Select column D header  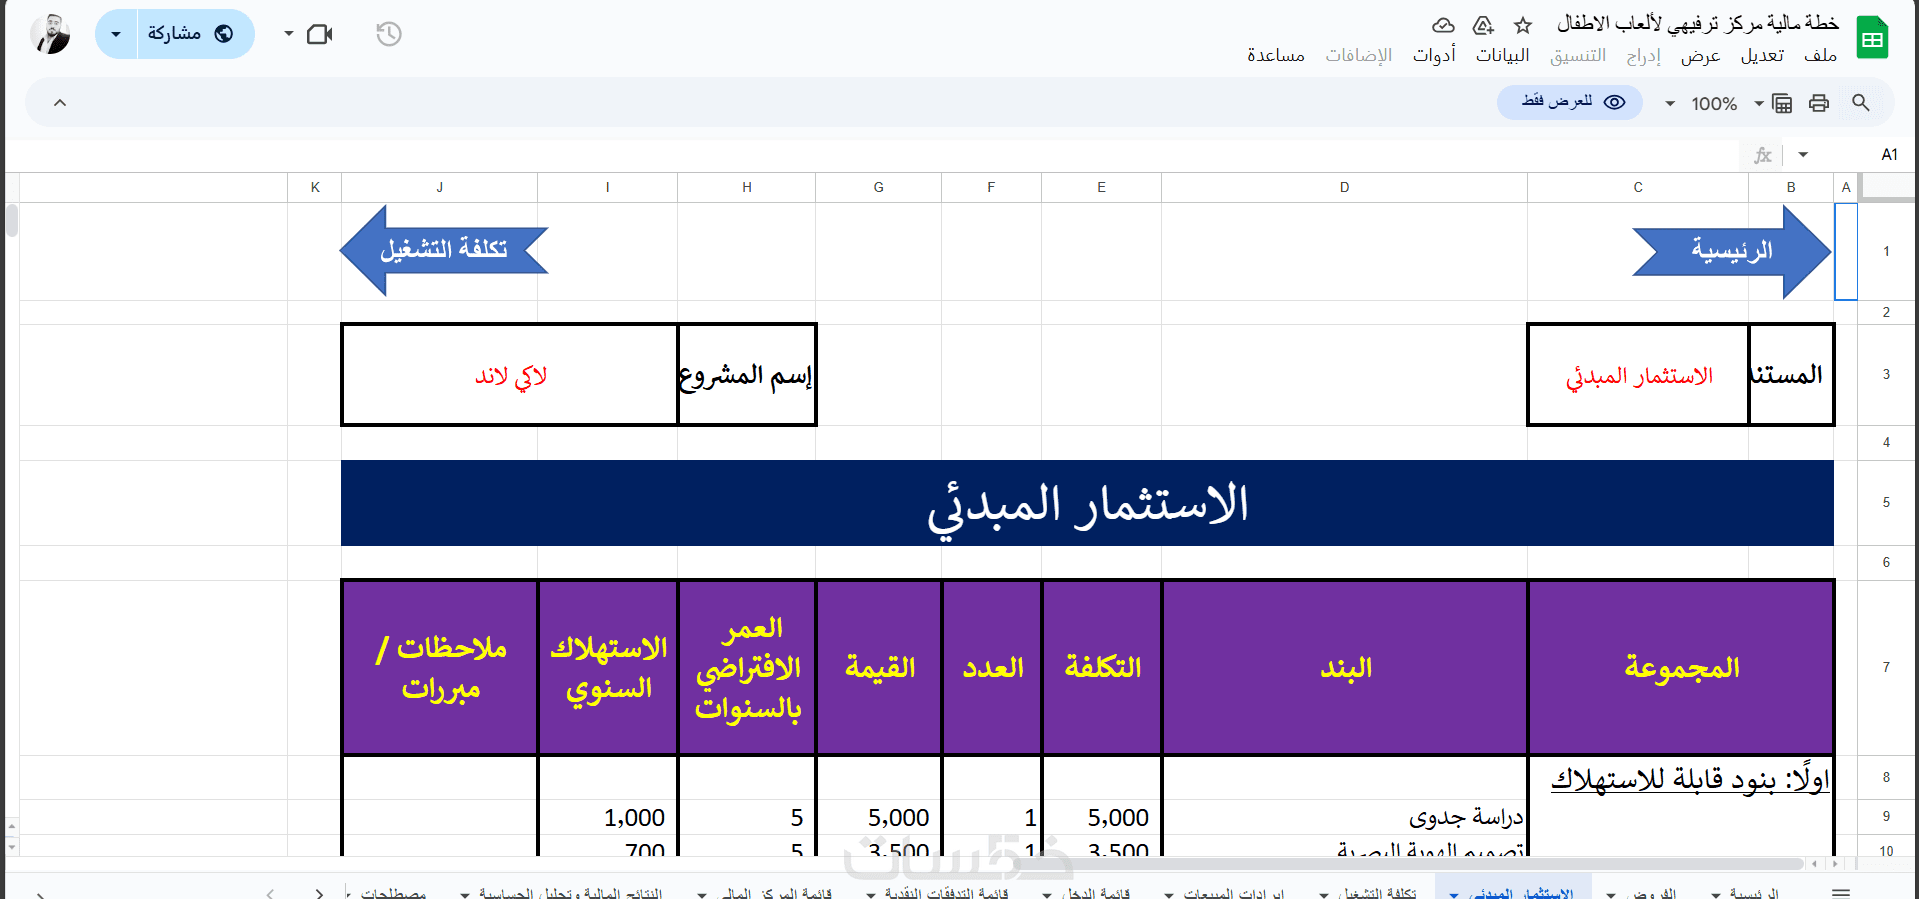(x=1344, y=187)
